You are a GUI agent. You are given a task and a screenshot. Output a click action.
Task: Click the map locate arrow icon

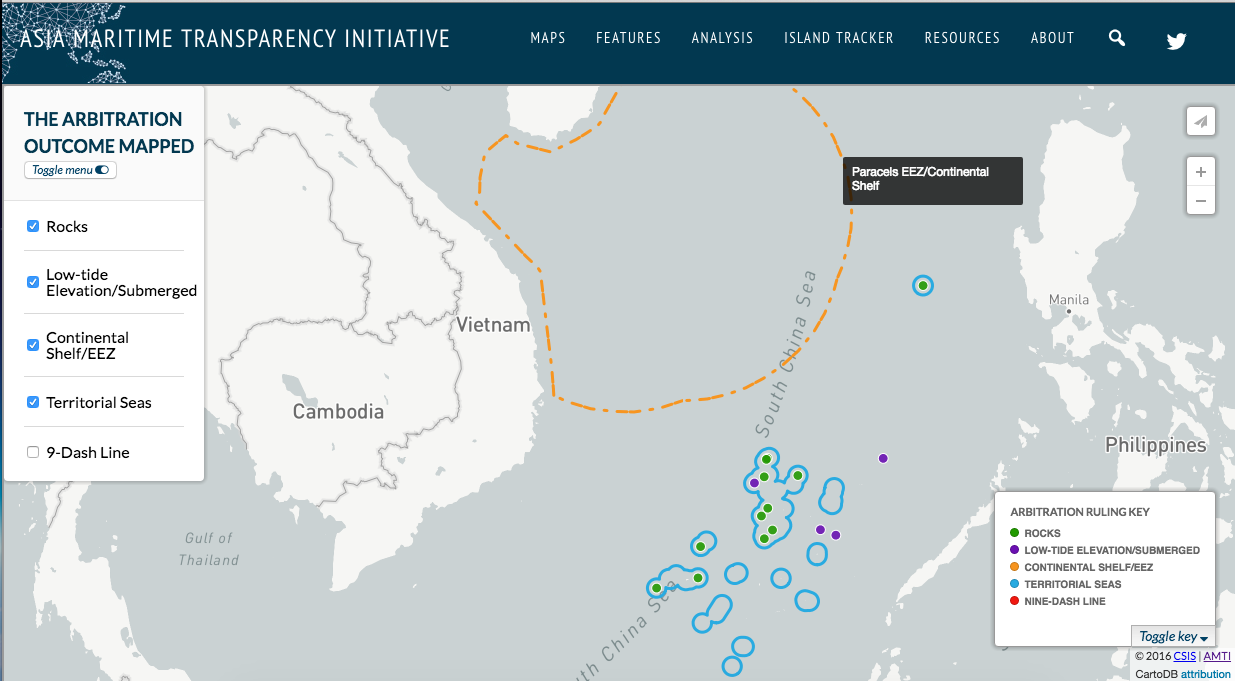click(x=1201, y=121)
